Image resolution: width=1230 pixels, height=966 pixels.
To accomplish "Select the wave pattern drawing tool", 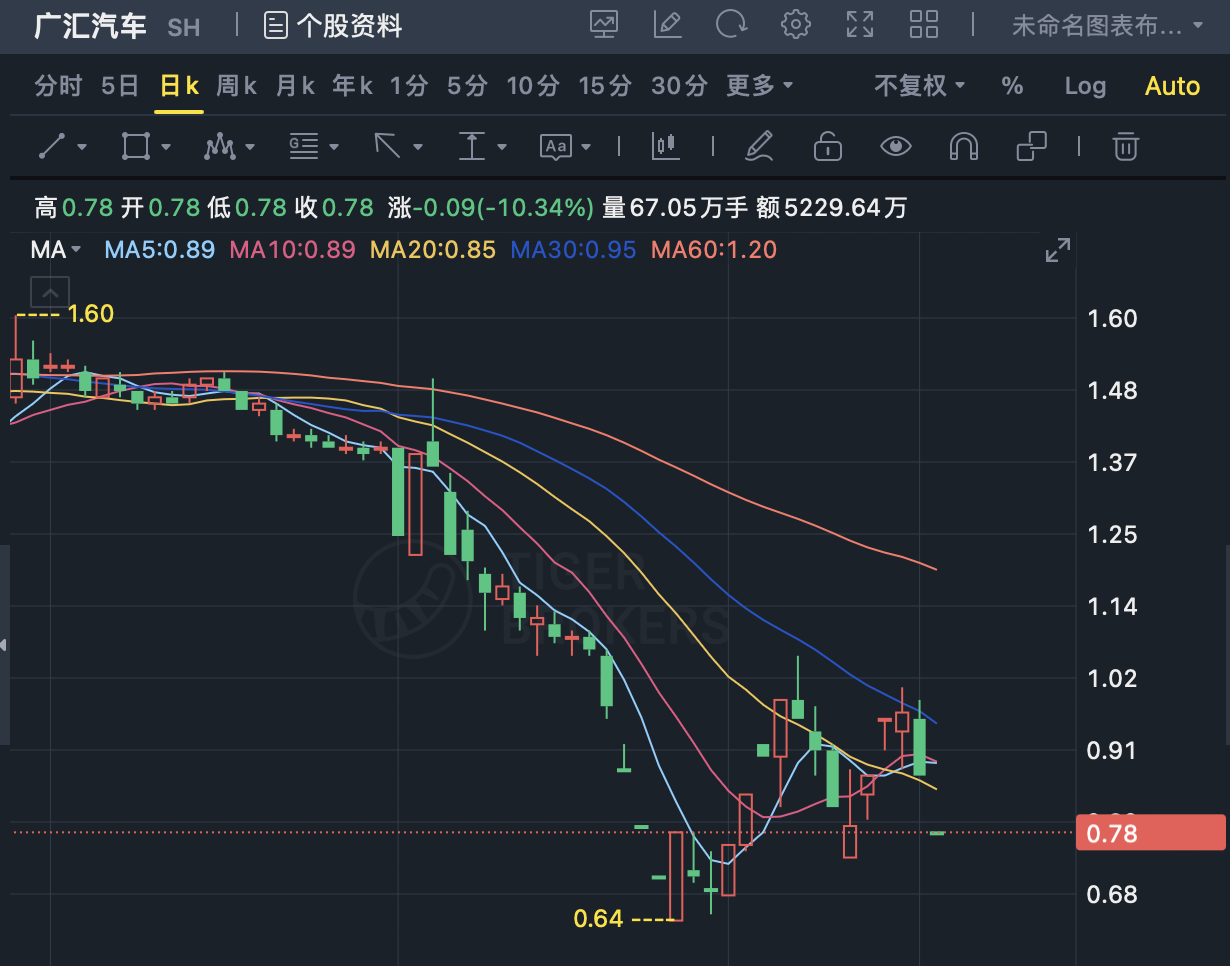I will point(219,147).
